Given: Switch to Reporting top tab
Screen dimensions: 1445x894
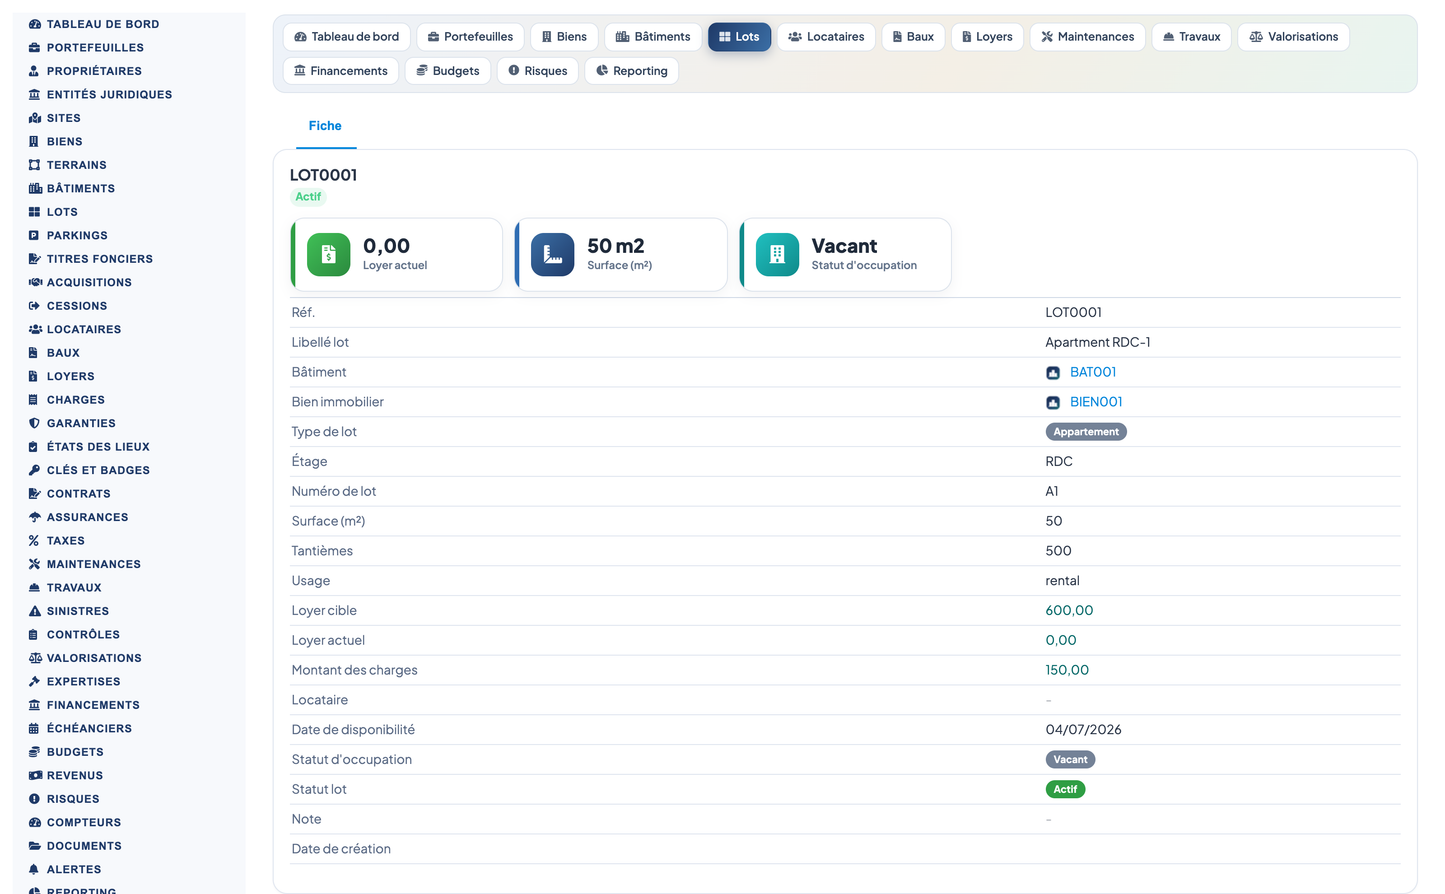Looking at the screenshot, I should click(x=631, y=71).
